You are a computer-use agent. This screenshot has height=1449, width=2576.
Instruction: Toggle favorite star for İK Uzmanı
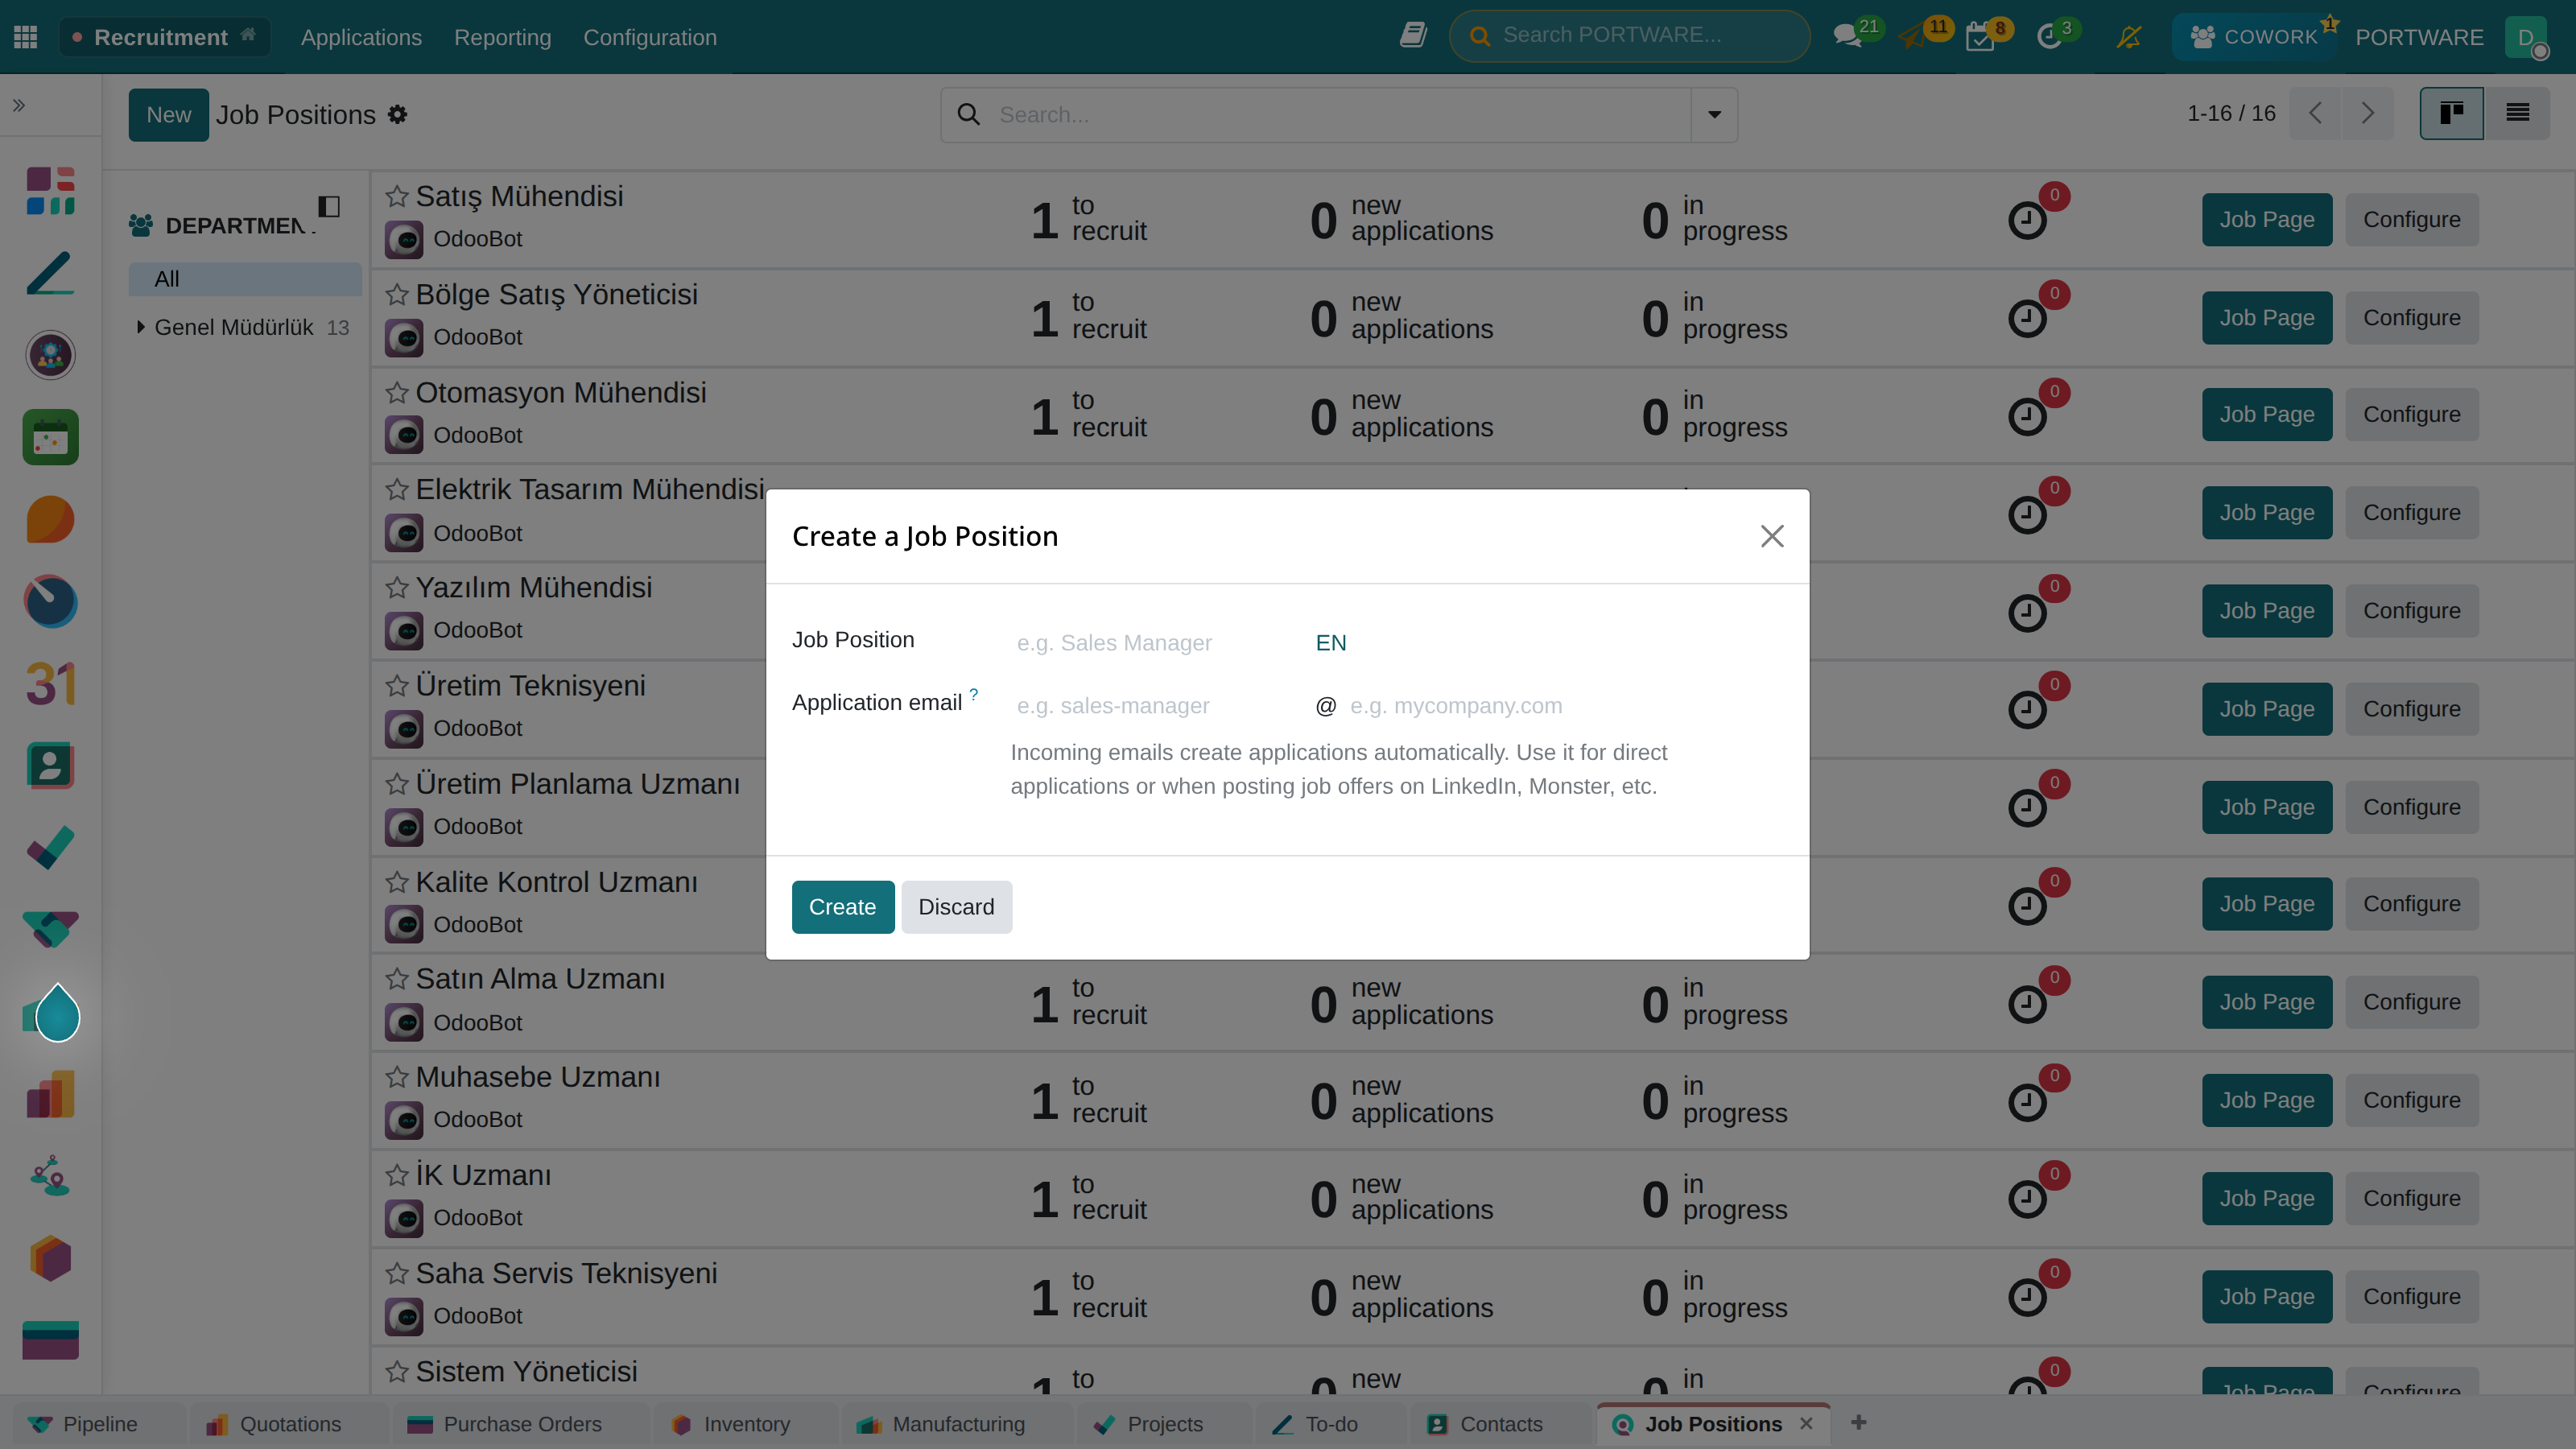(397, 1174)
